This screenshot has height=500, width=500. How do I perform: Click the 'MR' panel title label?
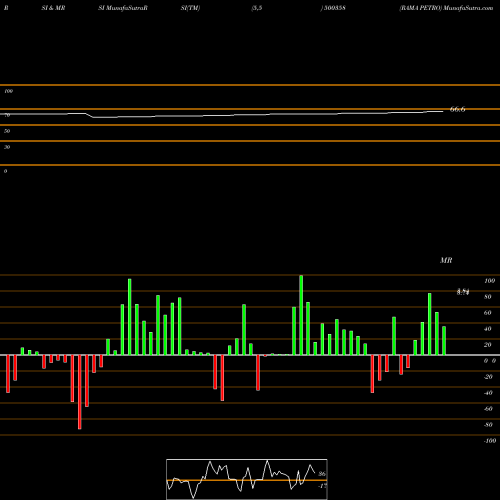446,260
